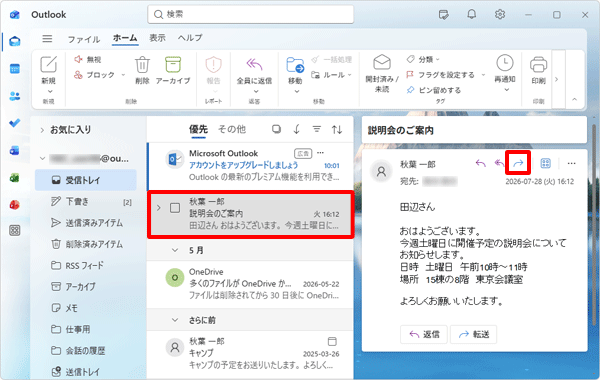This screenshot has width=600, height=380.
Task: Open the settings gear icon
Action: [500, 15]
